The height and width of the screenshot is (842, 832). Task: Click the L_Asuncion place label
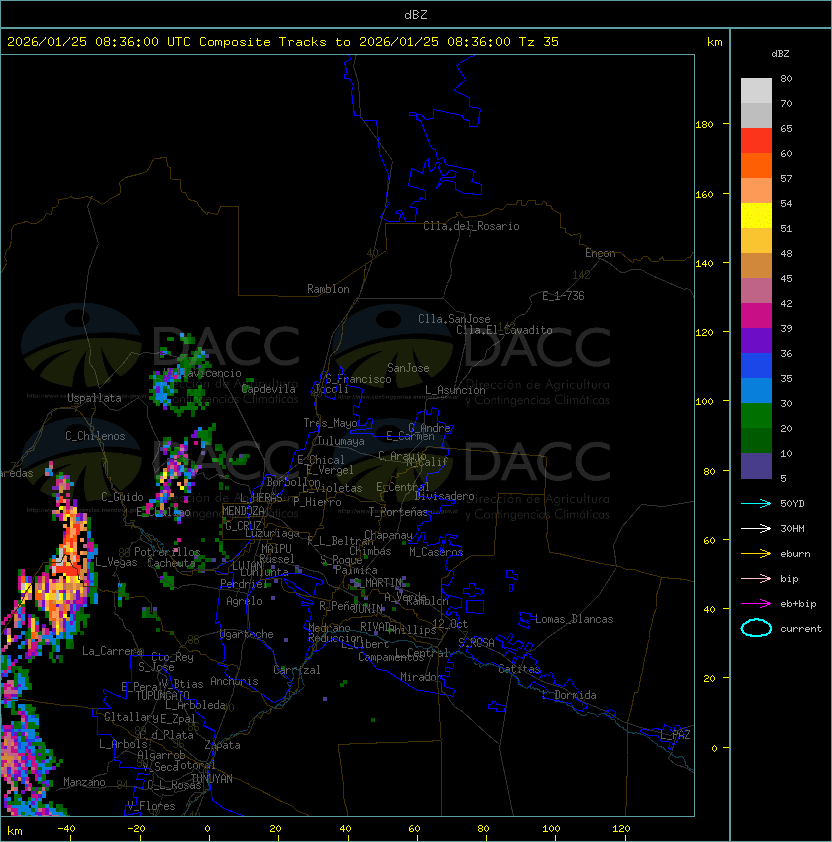tap(455, 390)
